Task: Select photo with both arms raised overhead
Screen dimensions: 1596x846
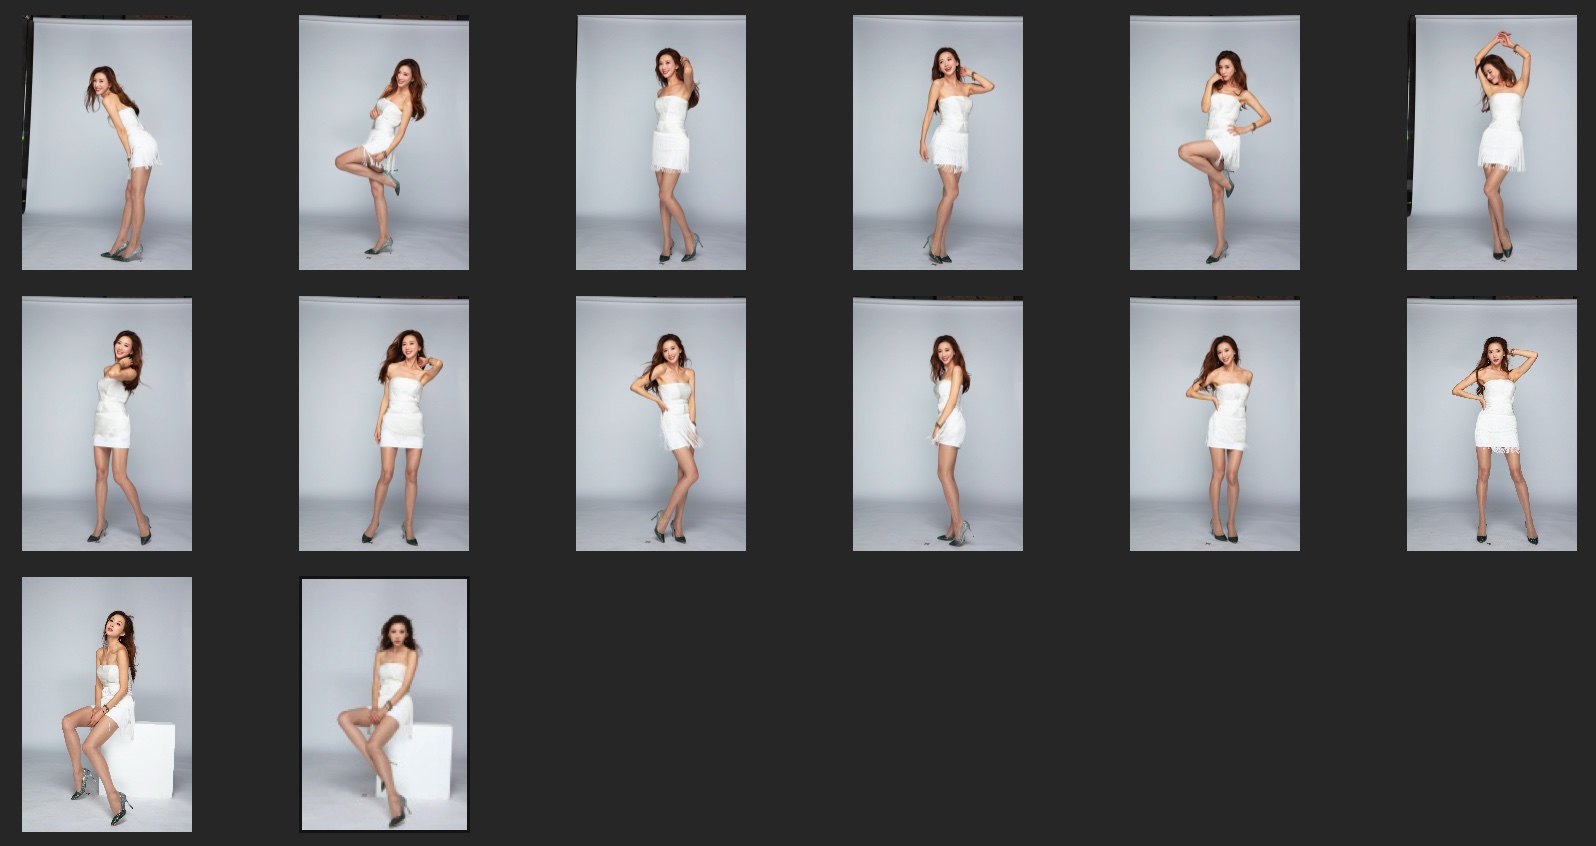Action: 1492,143
